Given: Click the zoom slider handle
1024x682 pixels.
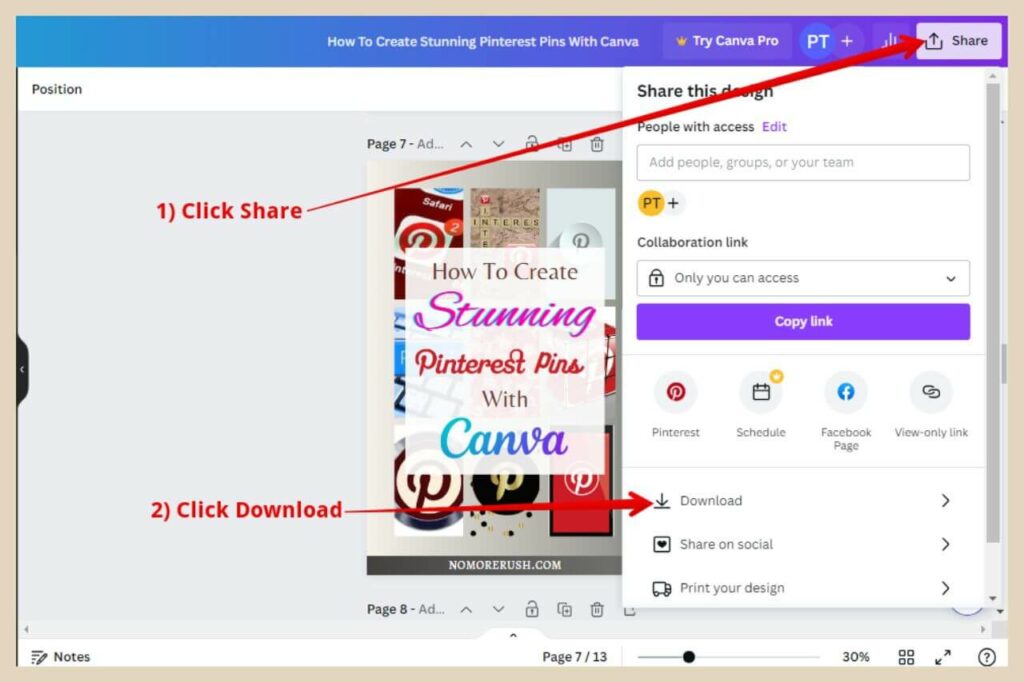Looking at the screenshot, I should tap(688, 657).
